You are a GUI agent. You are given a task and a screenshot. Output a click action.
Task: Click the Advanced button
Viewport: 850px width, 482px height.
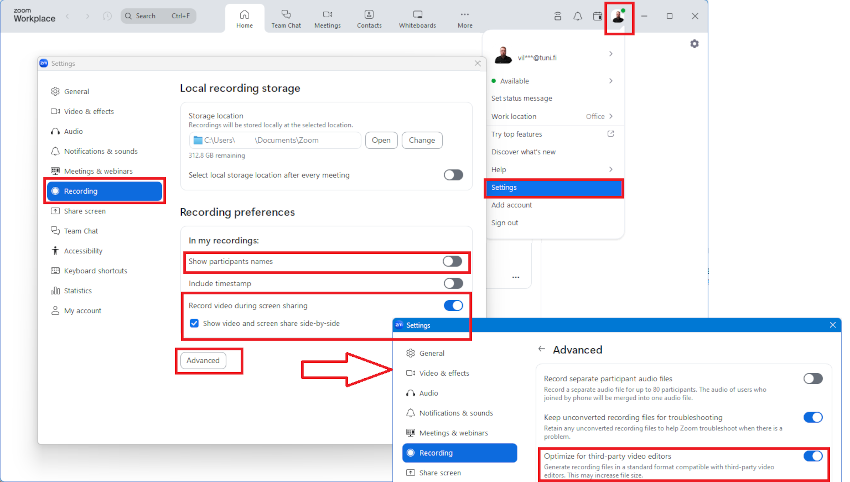click(x=203, y=360)
